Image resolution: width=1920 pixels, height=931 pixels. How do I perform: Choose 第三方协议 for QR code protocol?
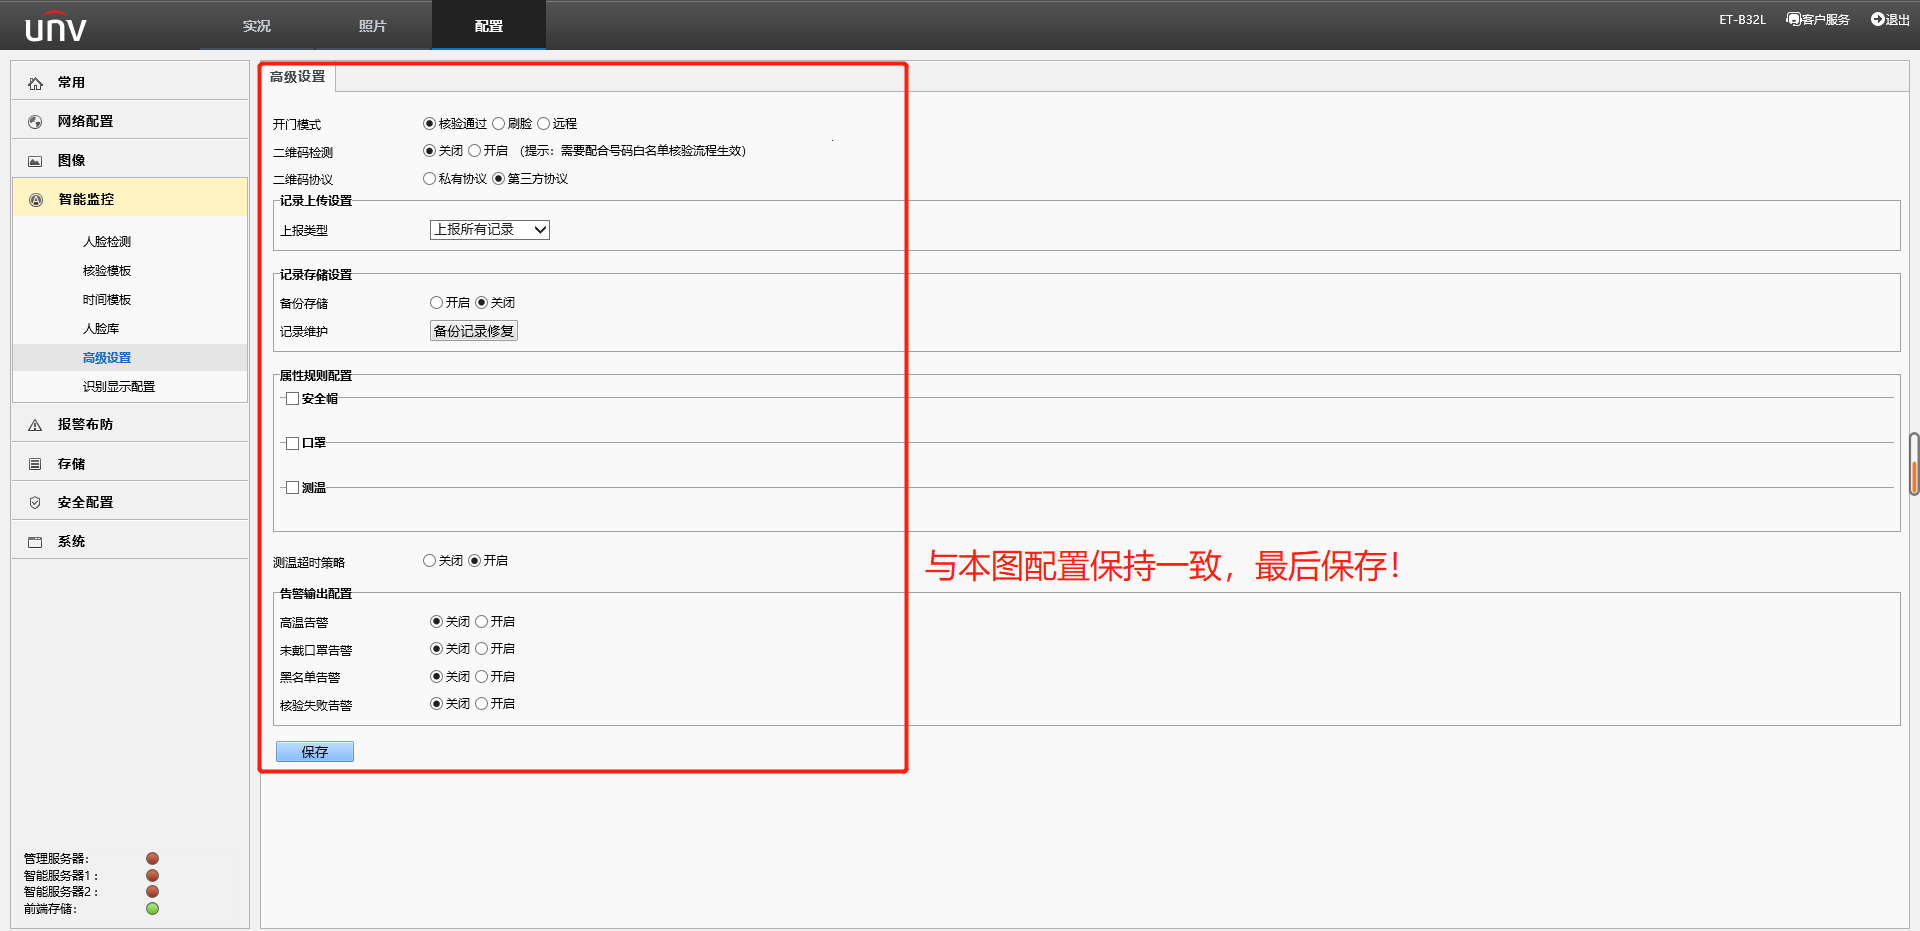(x=498, y=179)
